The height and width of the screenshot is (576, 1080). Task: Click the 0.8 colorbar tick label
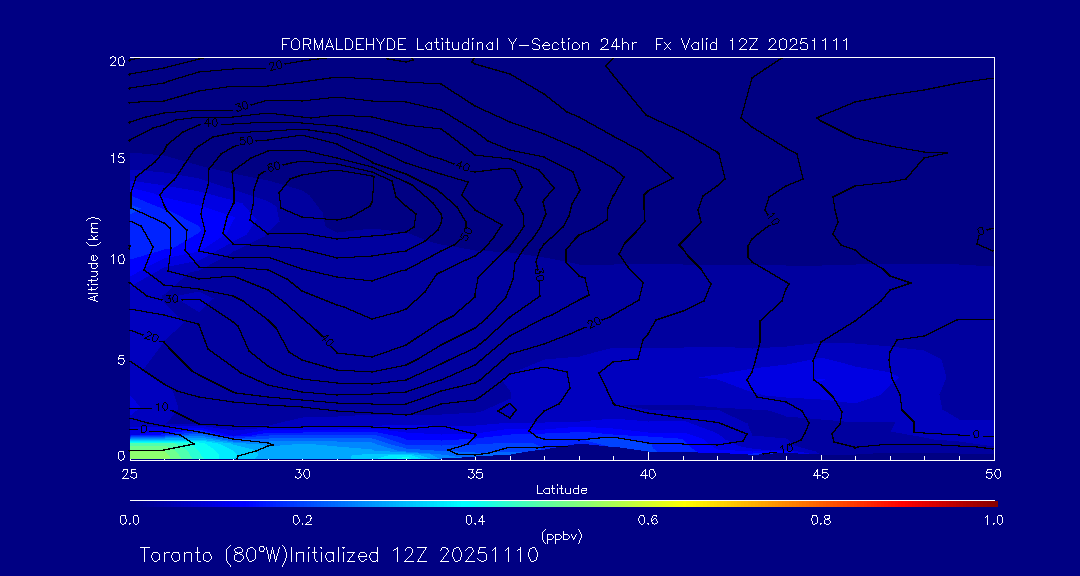click(821, 520)
